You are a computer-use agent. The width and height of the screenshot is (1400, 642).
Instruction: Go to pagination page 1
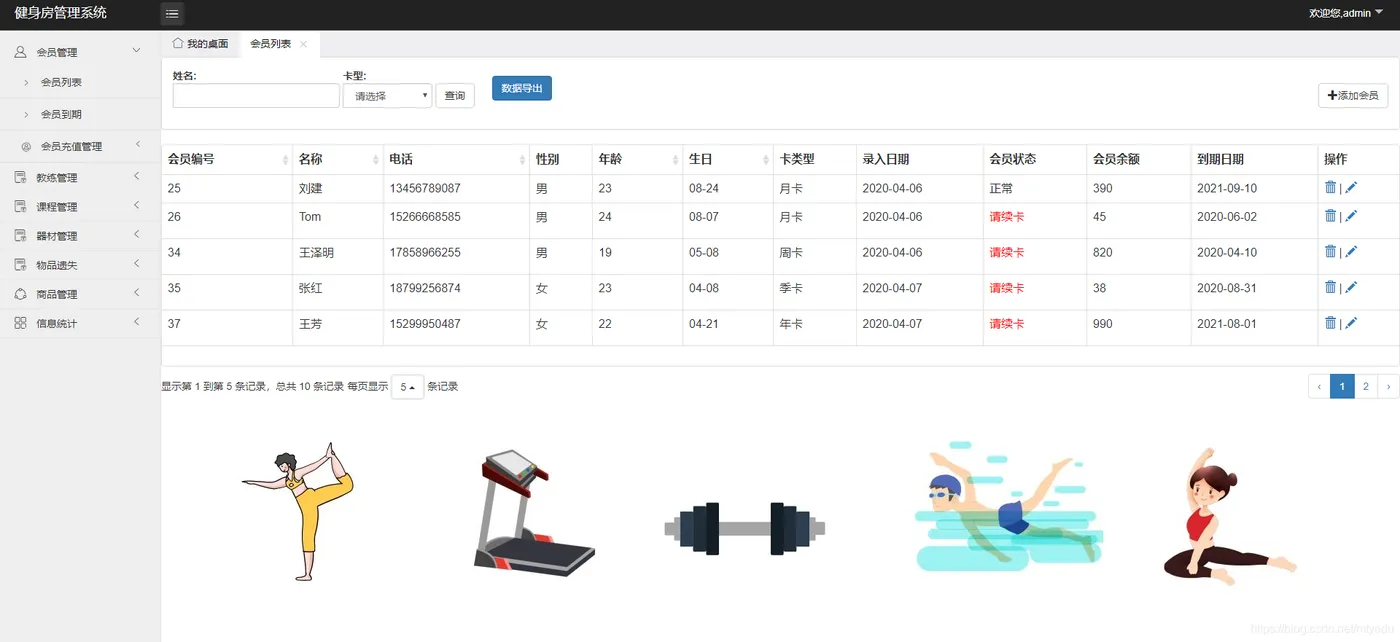(1342, 386)
